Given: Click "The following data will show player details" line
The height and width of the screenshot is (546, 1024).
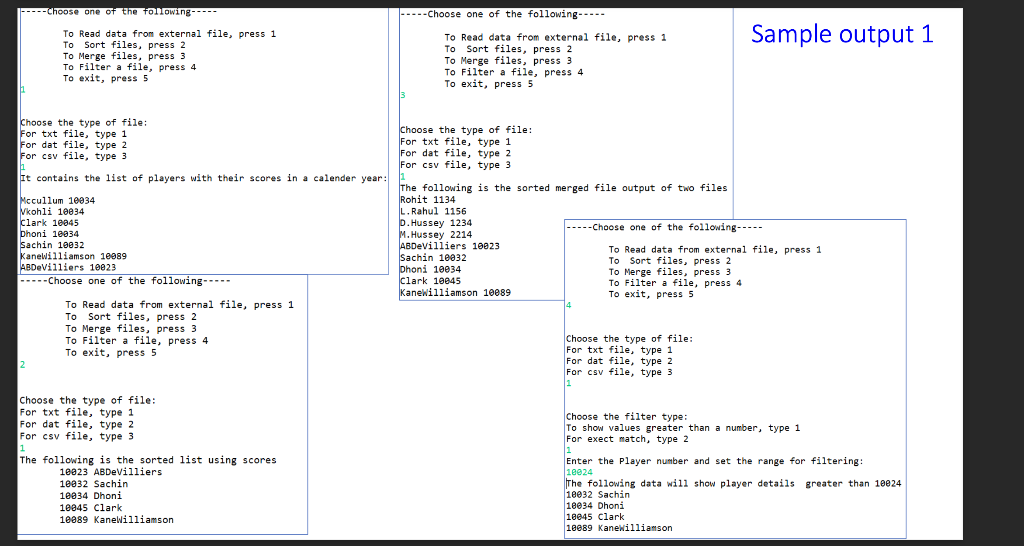Looking at the screenshot, I should (x=733, y=483).
